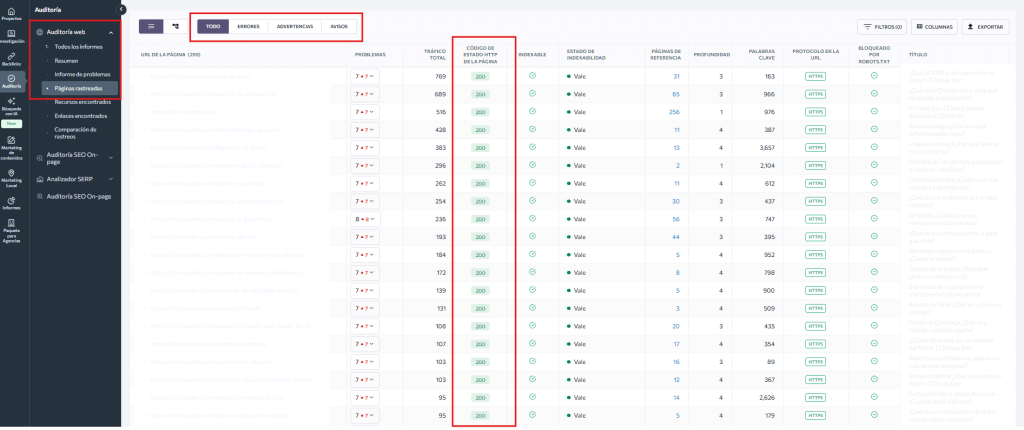Open the Problemas dropdown in first row
The height and width of the screenshot is (430, 1024).
tap(364, 76)
